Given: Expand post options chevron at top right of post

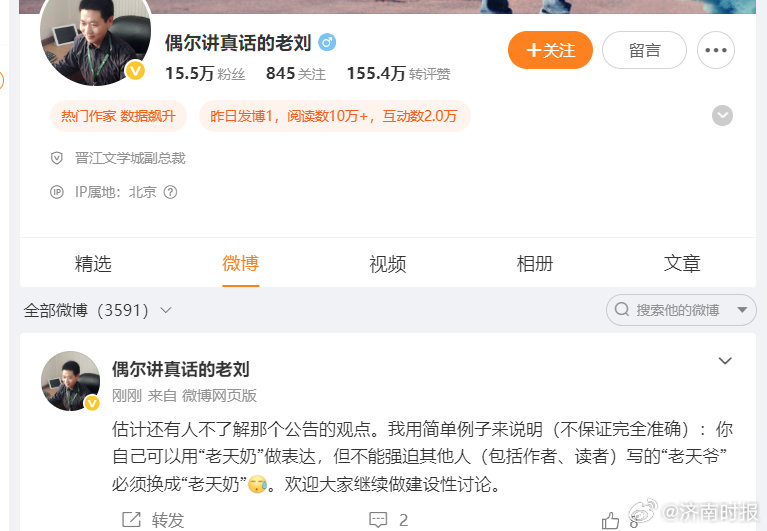Looking at the screenshot, I should [724, 361].
